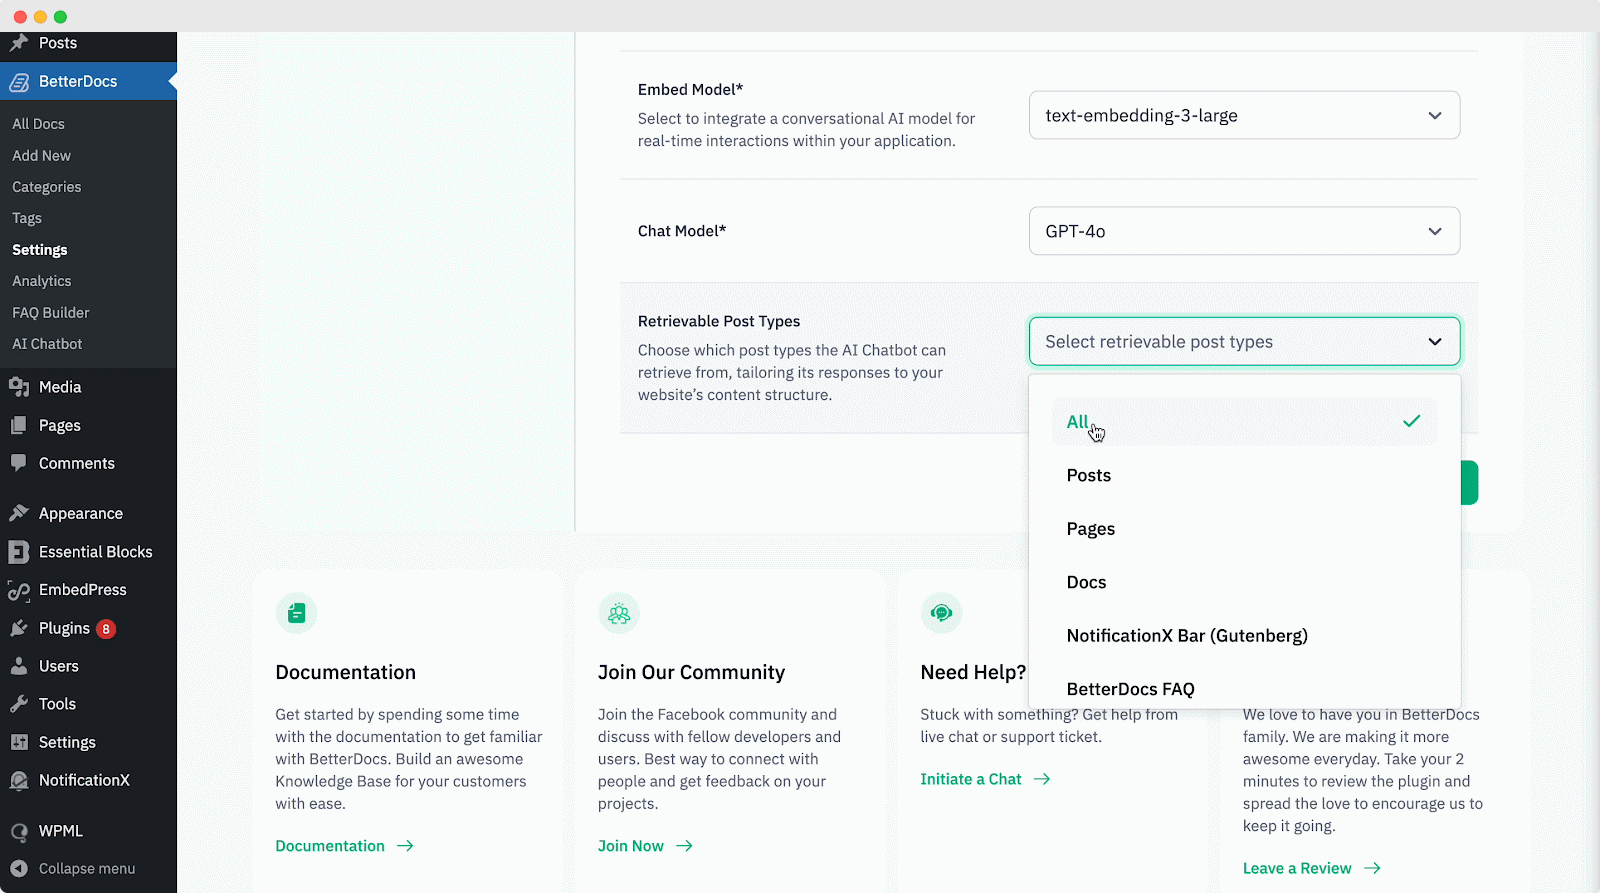Click the Embed Model* label
1600x893 pixels.
click(690, 90)
